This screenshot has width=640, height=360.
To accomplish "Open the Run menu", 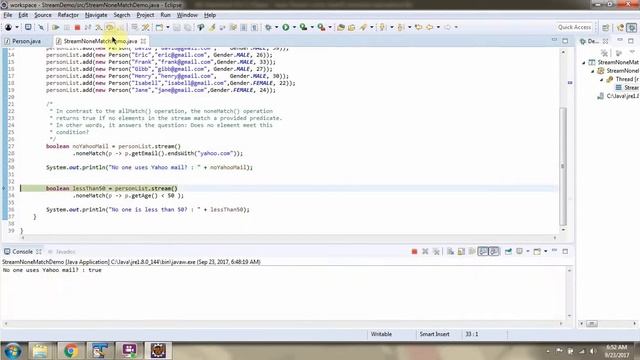I will 165,15.
